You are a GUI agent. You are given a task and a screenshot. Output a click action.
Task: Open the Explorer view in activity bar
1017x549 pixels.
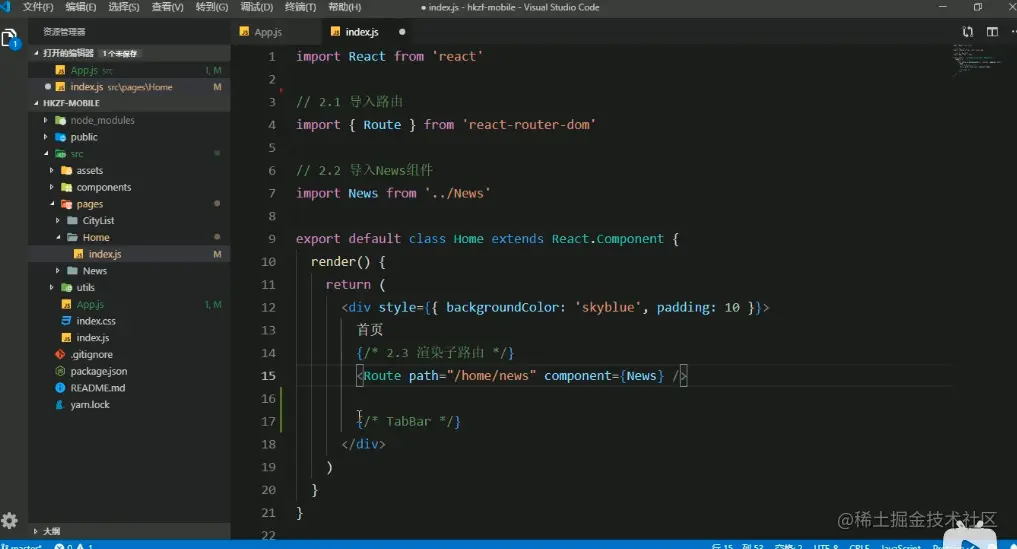click(x=10, y=39)
